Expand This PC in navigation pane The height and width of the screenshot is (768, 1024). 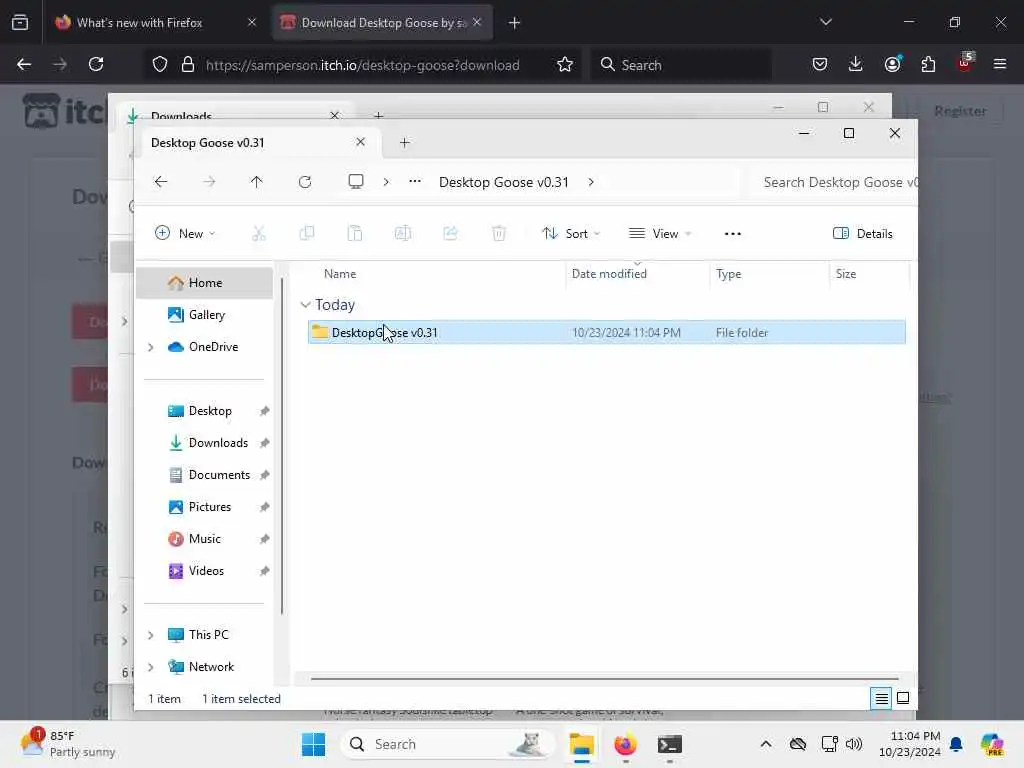tap(151, 635)
